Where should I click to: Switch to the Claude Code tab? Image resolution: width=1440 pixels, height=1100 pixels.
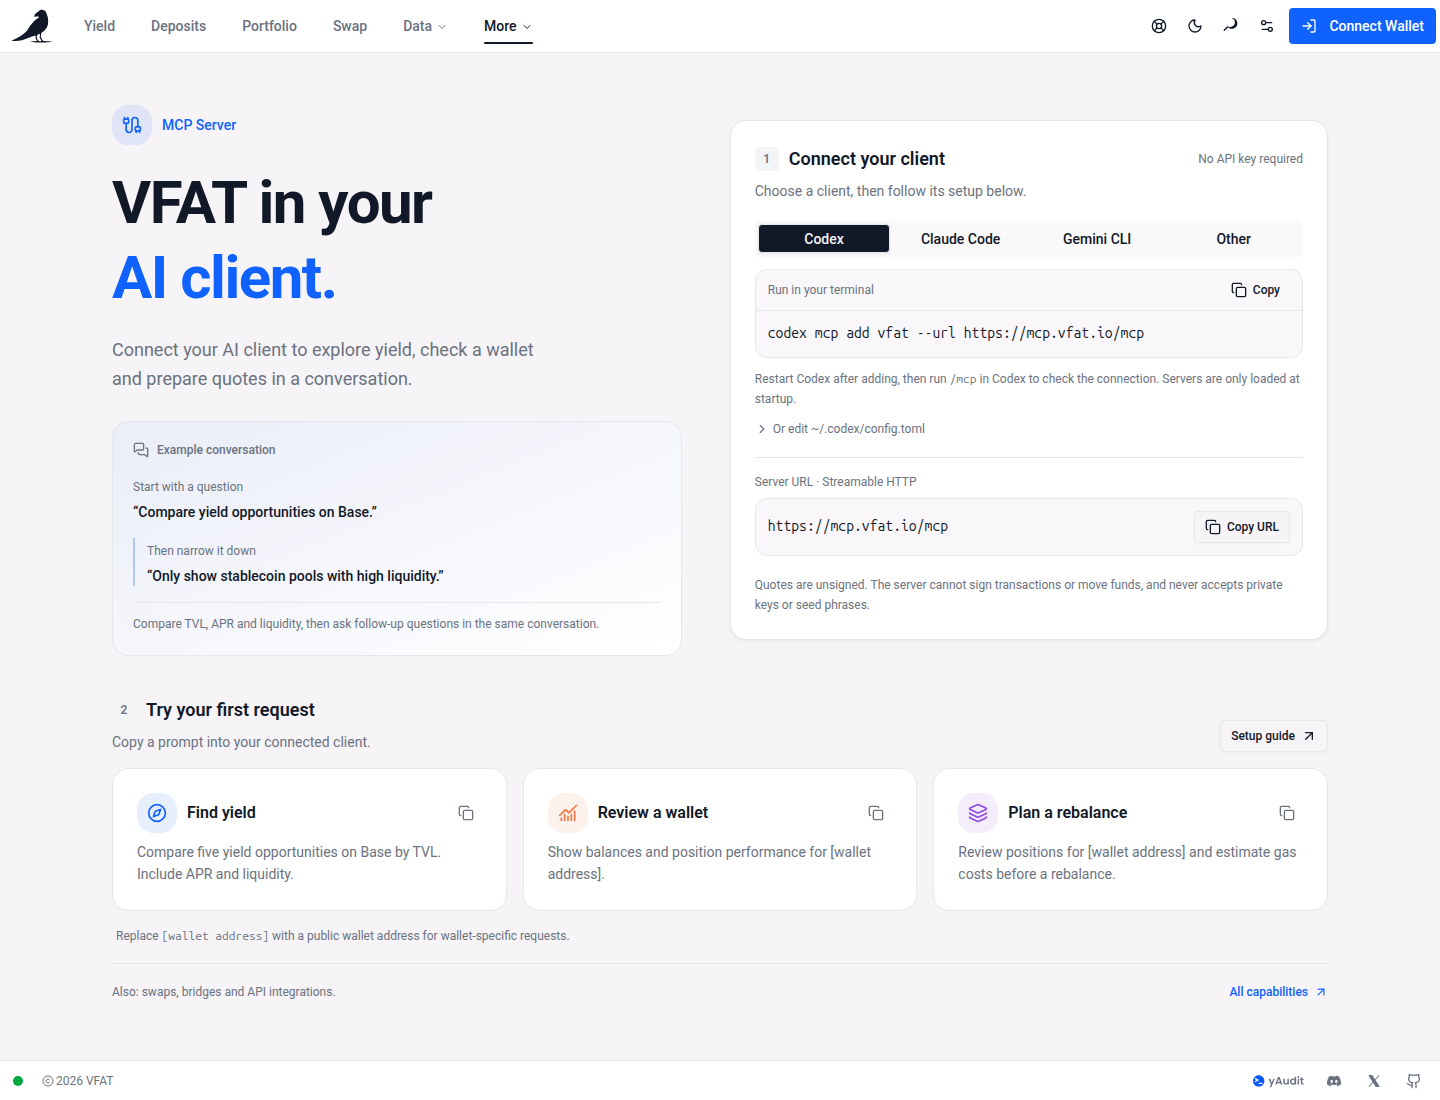[960, 239]
